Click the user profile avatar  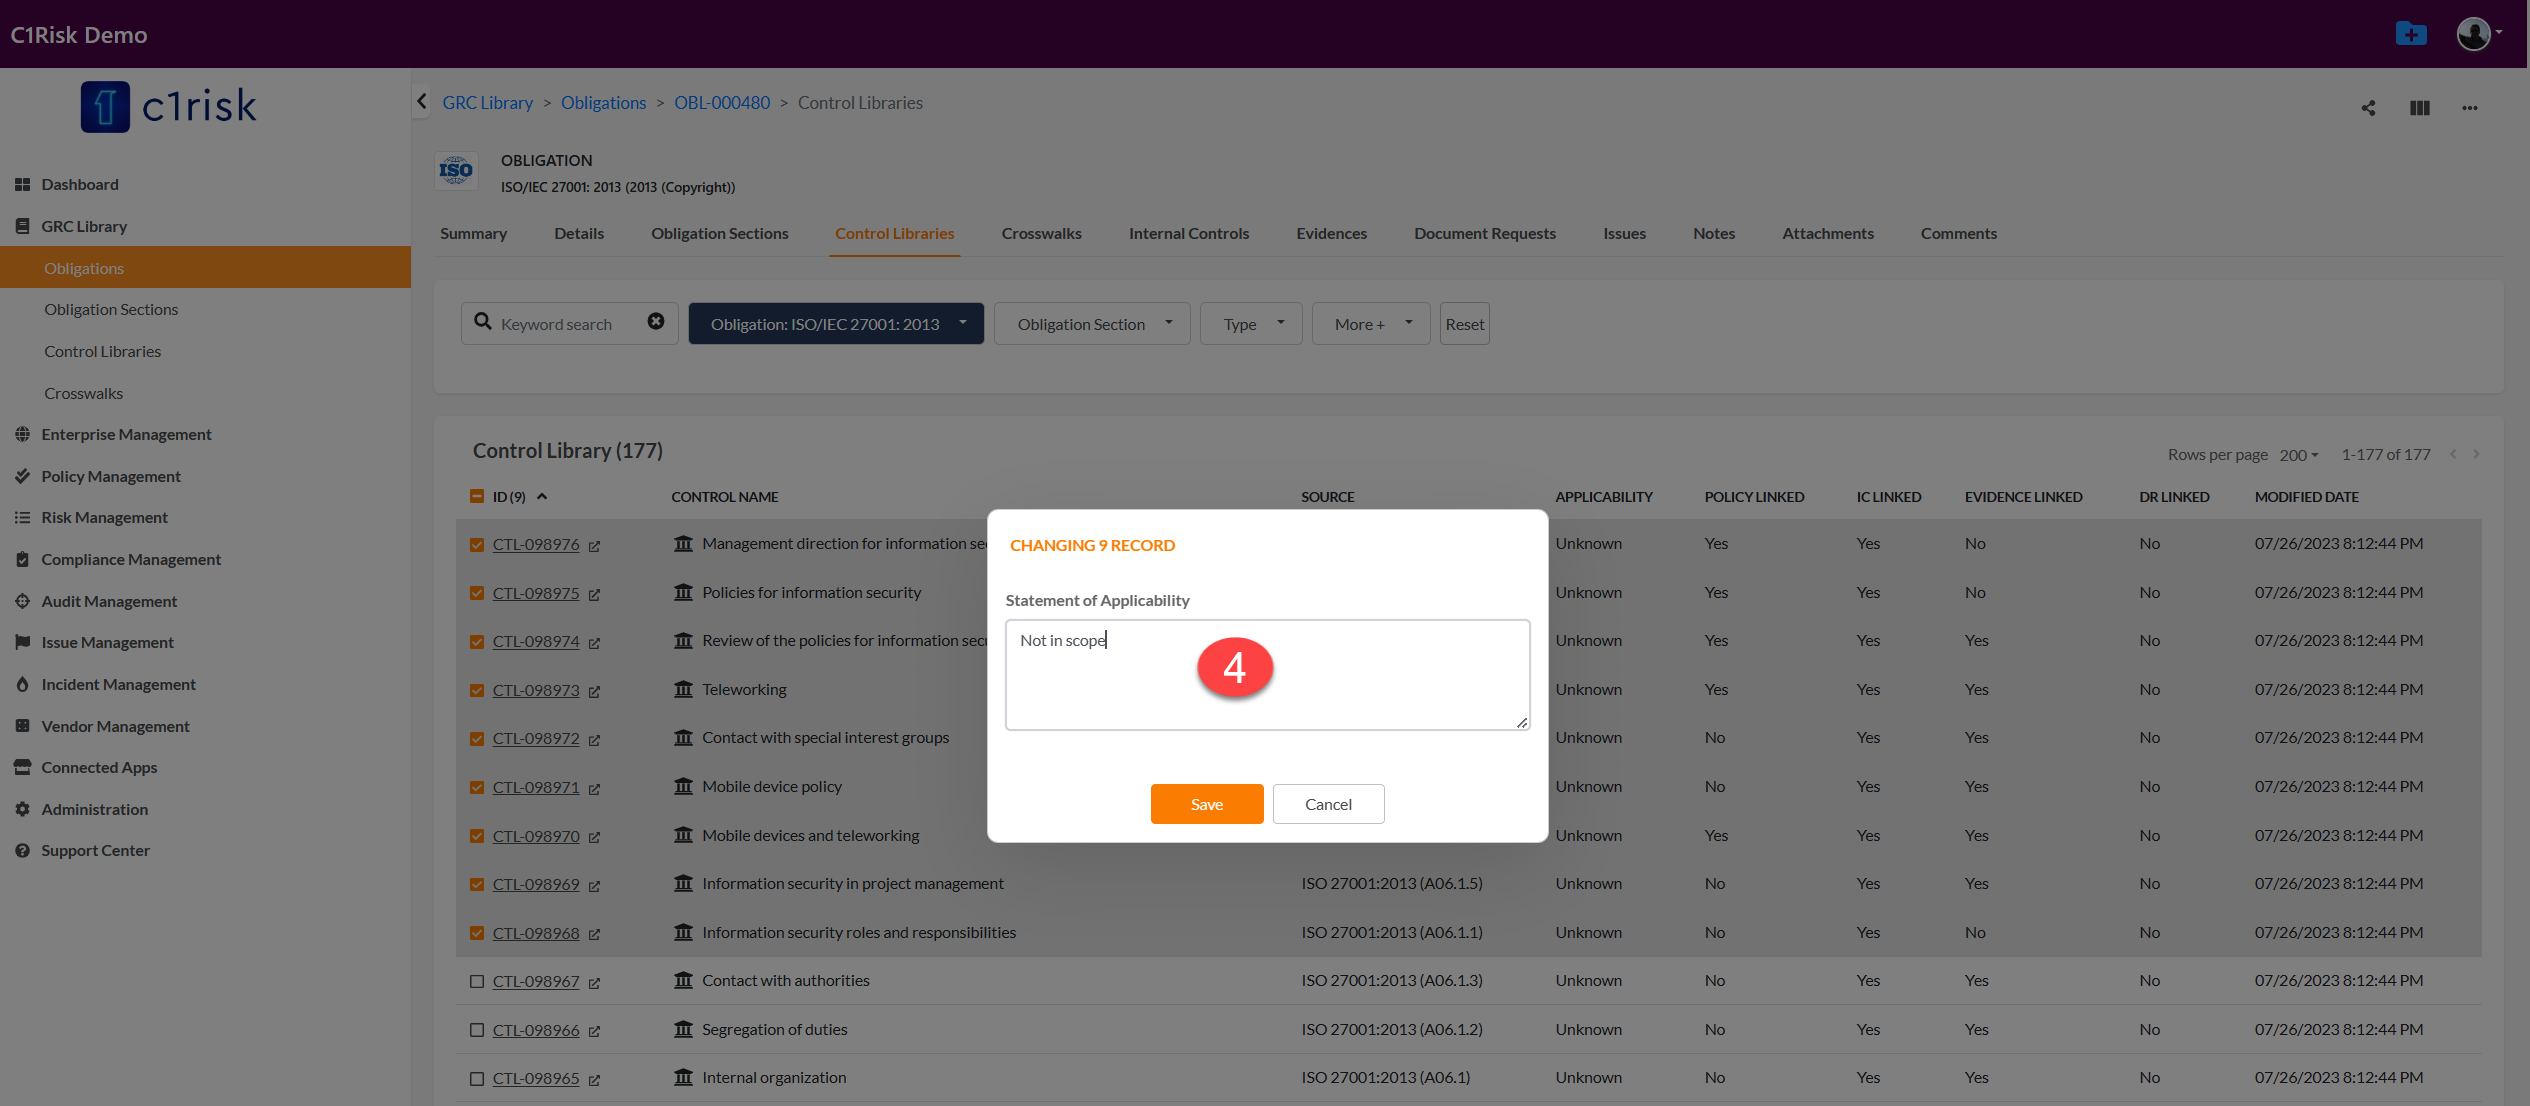(x=2473, y=34)
